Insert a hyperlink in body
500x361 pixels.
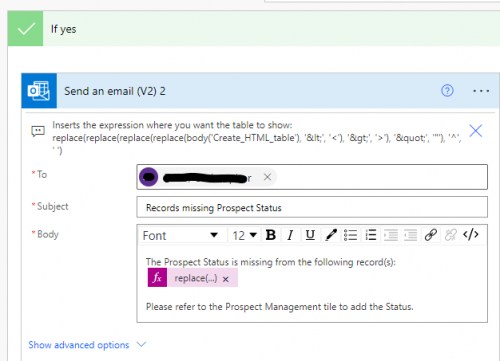point(431,235)
